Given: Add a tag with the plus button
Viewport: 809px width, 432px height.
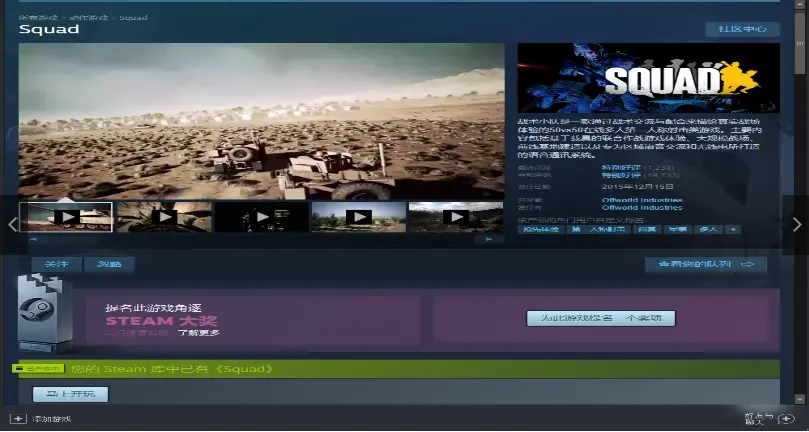Looking at the screenshot, I should click(x=733, y=229).
